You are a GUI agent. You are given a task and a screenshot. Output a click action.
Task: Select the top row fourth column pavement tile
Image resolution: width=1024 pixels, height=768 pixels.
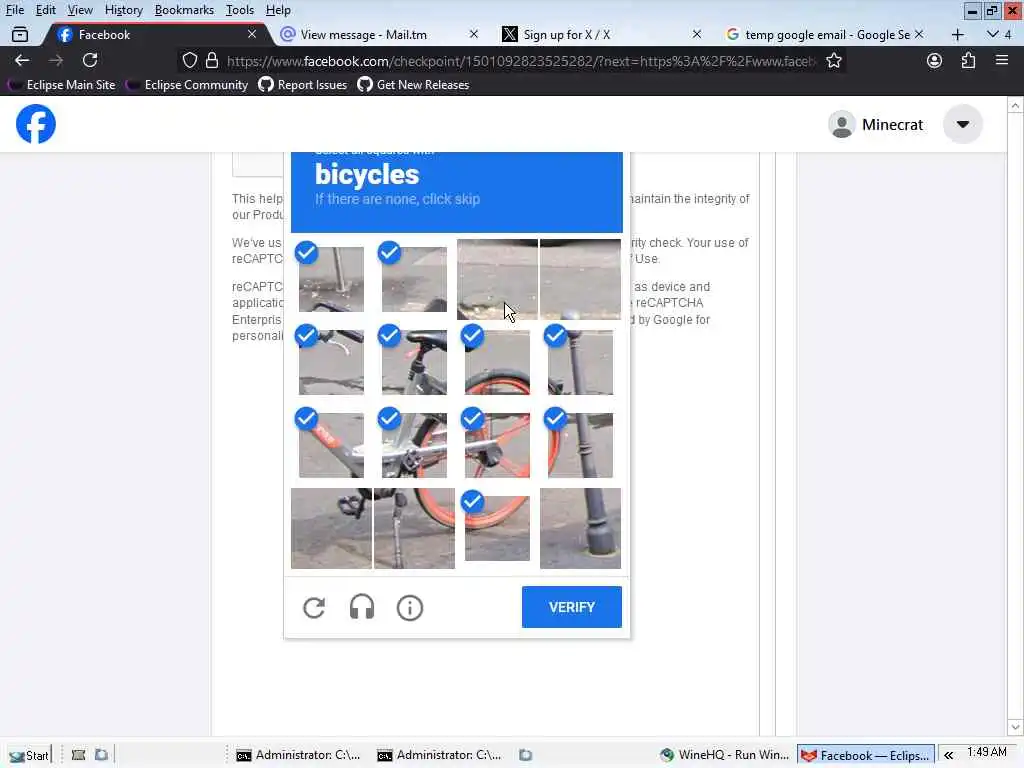pos(580,279)
